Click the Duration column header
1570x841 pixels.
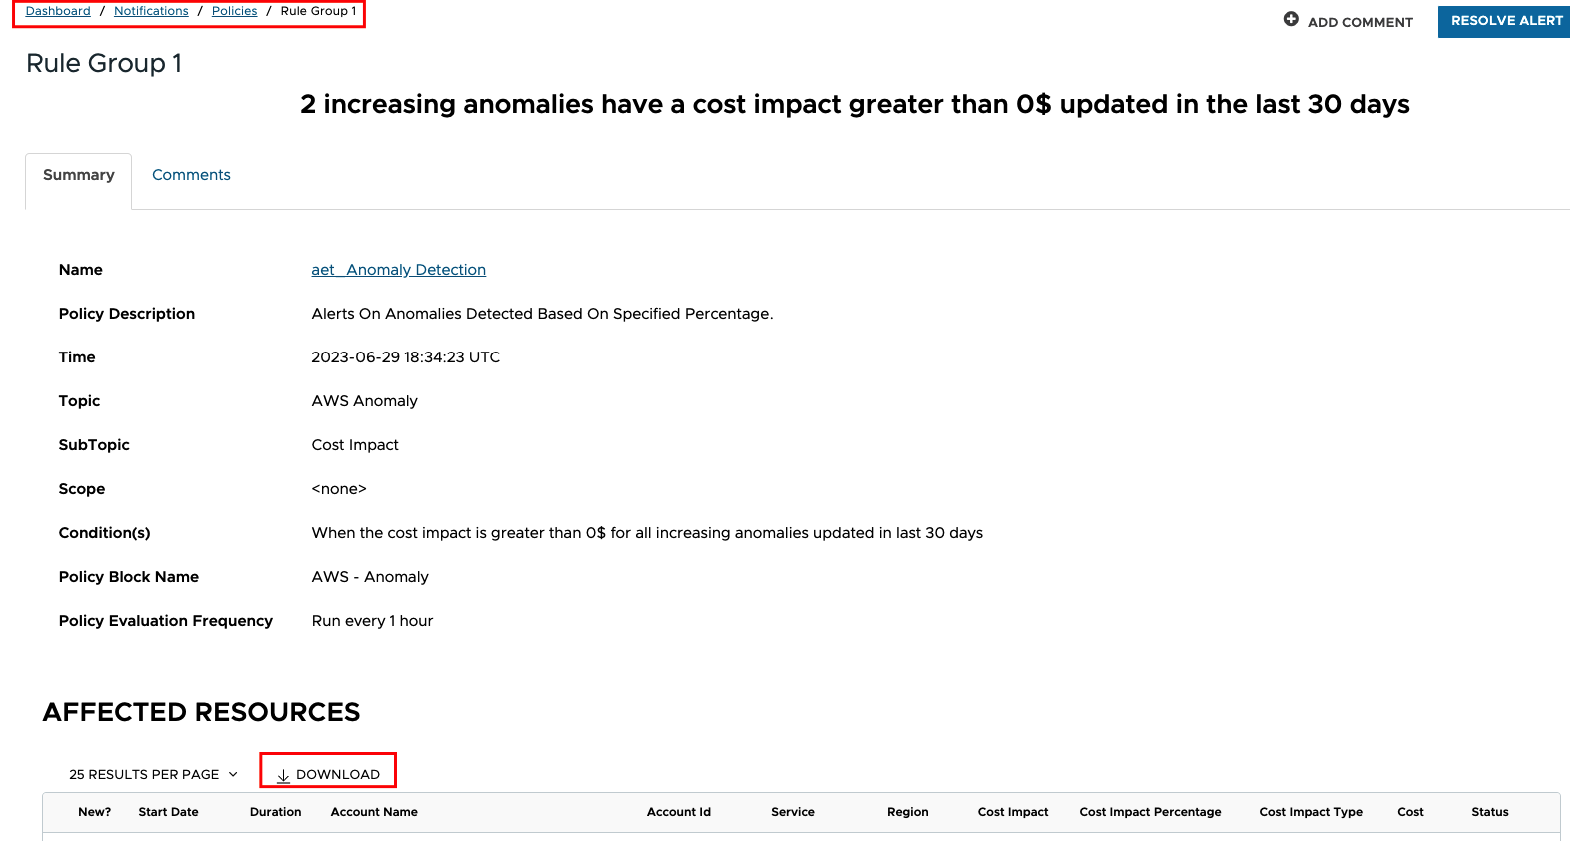point(275,812)
